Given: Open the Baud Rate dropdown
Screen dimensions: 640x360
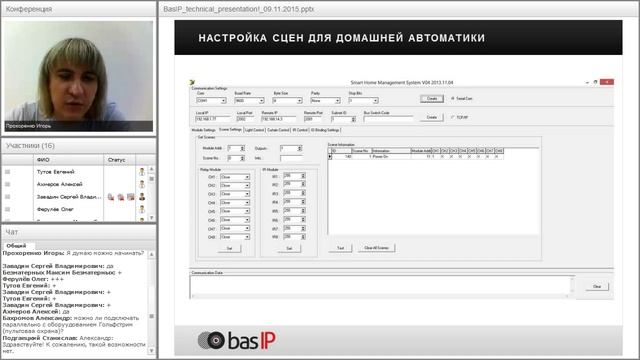Looking at the screenshot, I should click(261, 100).
